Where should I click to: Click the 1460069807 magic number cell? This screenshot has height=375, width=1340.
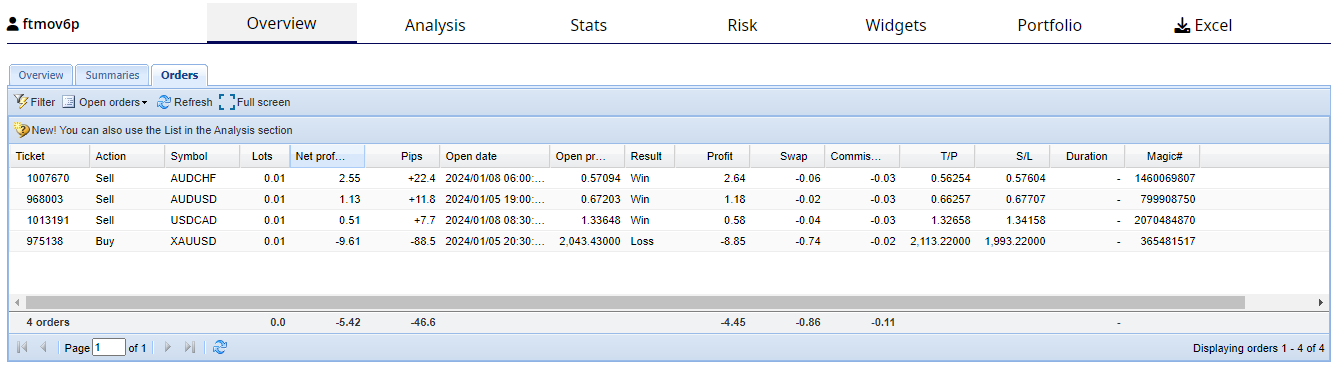tap(1162, 178)
